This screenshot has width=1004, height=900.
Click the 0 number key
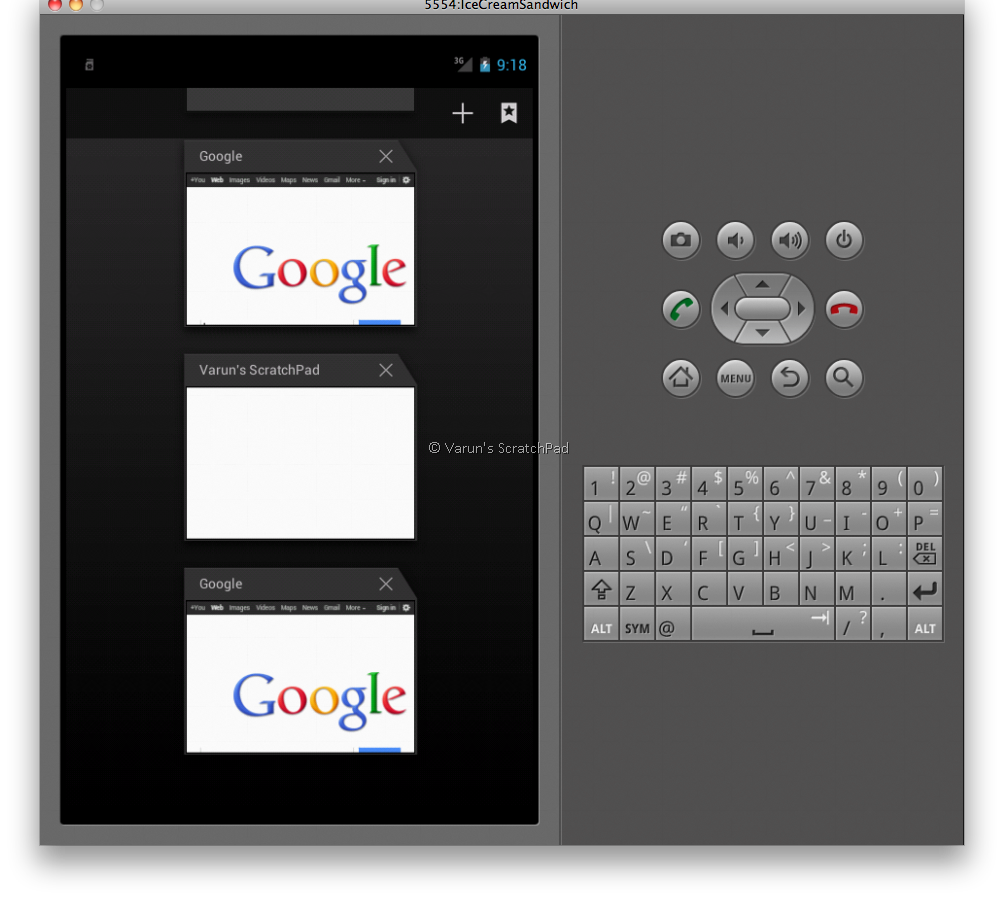[x=925, y=483]
